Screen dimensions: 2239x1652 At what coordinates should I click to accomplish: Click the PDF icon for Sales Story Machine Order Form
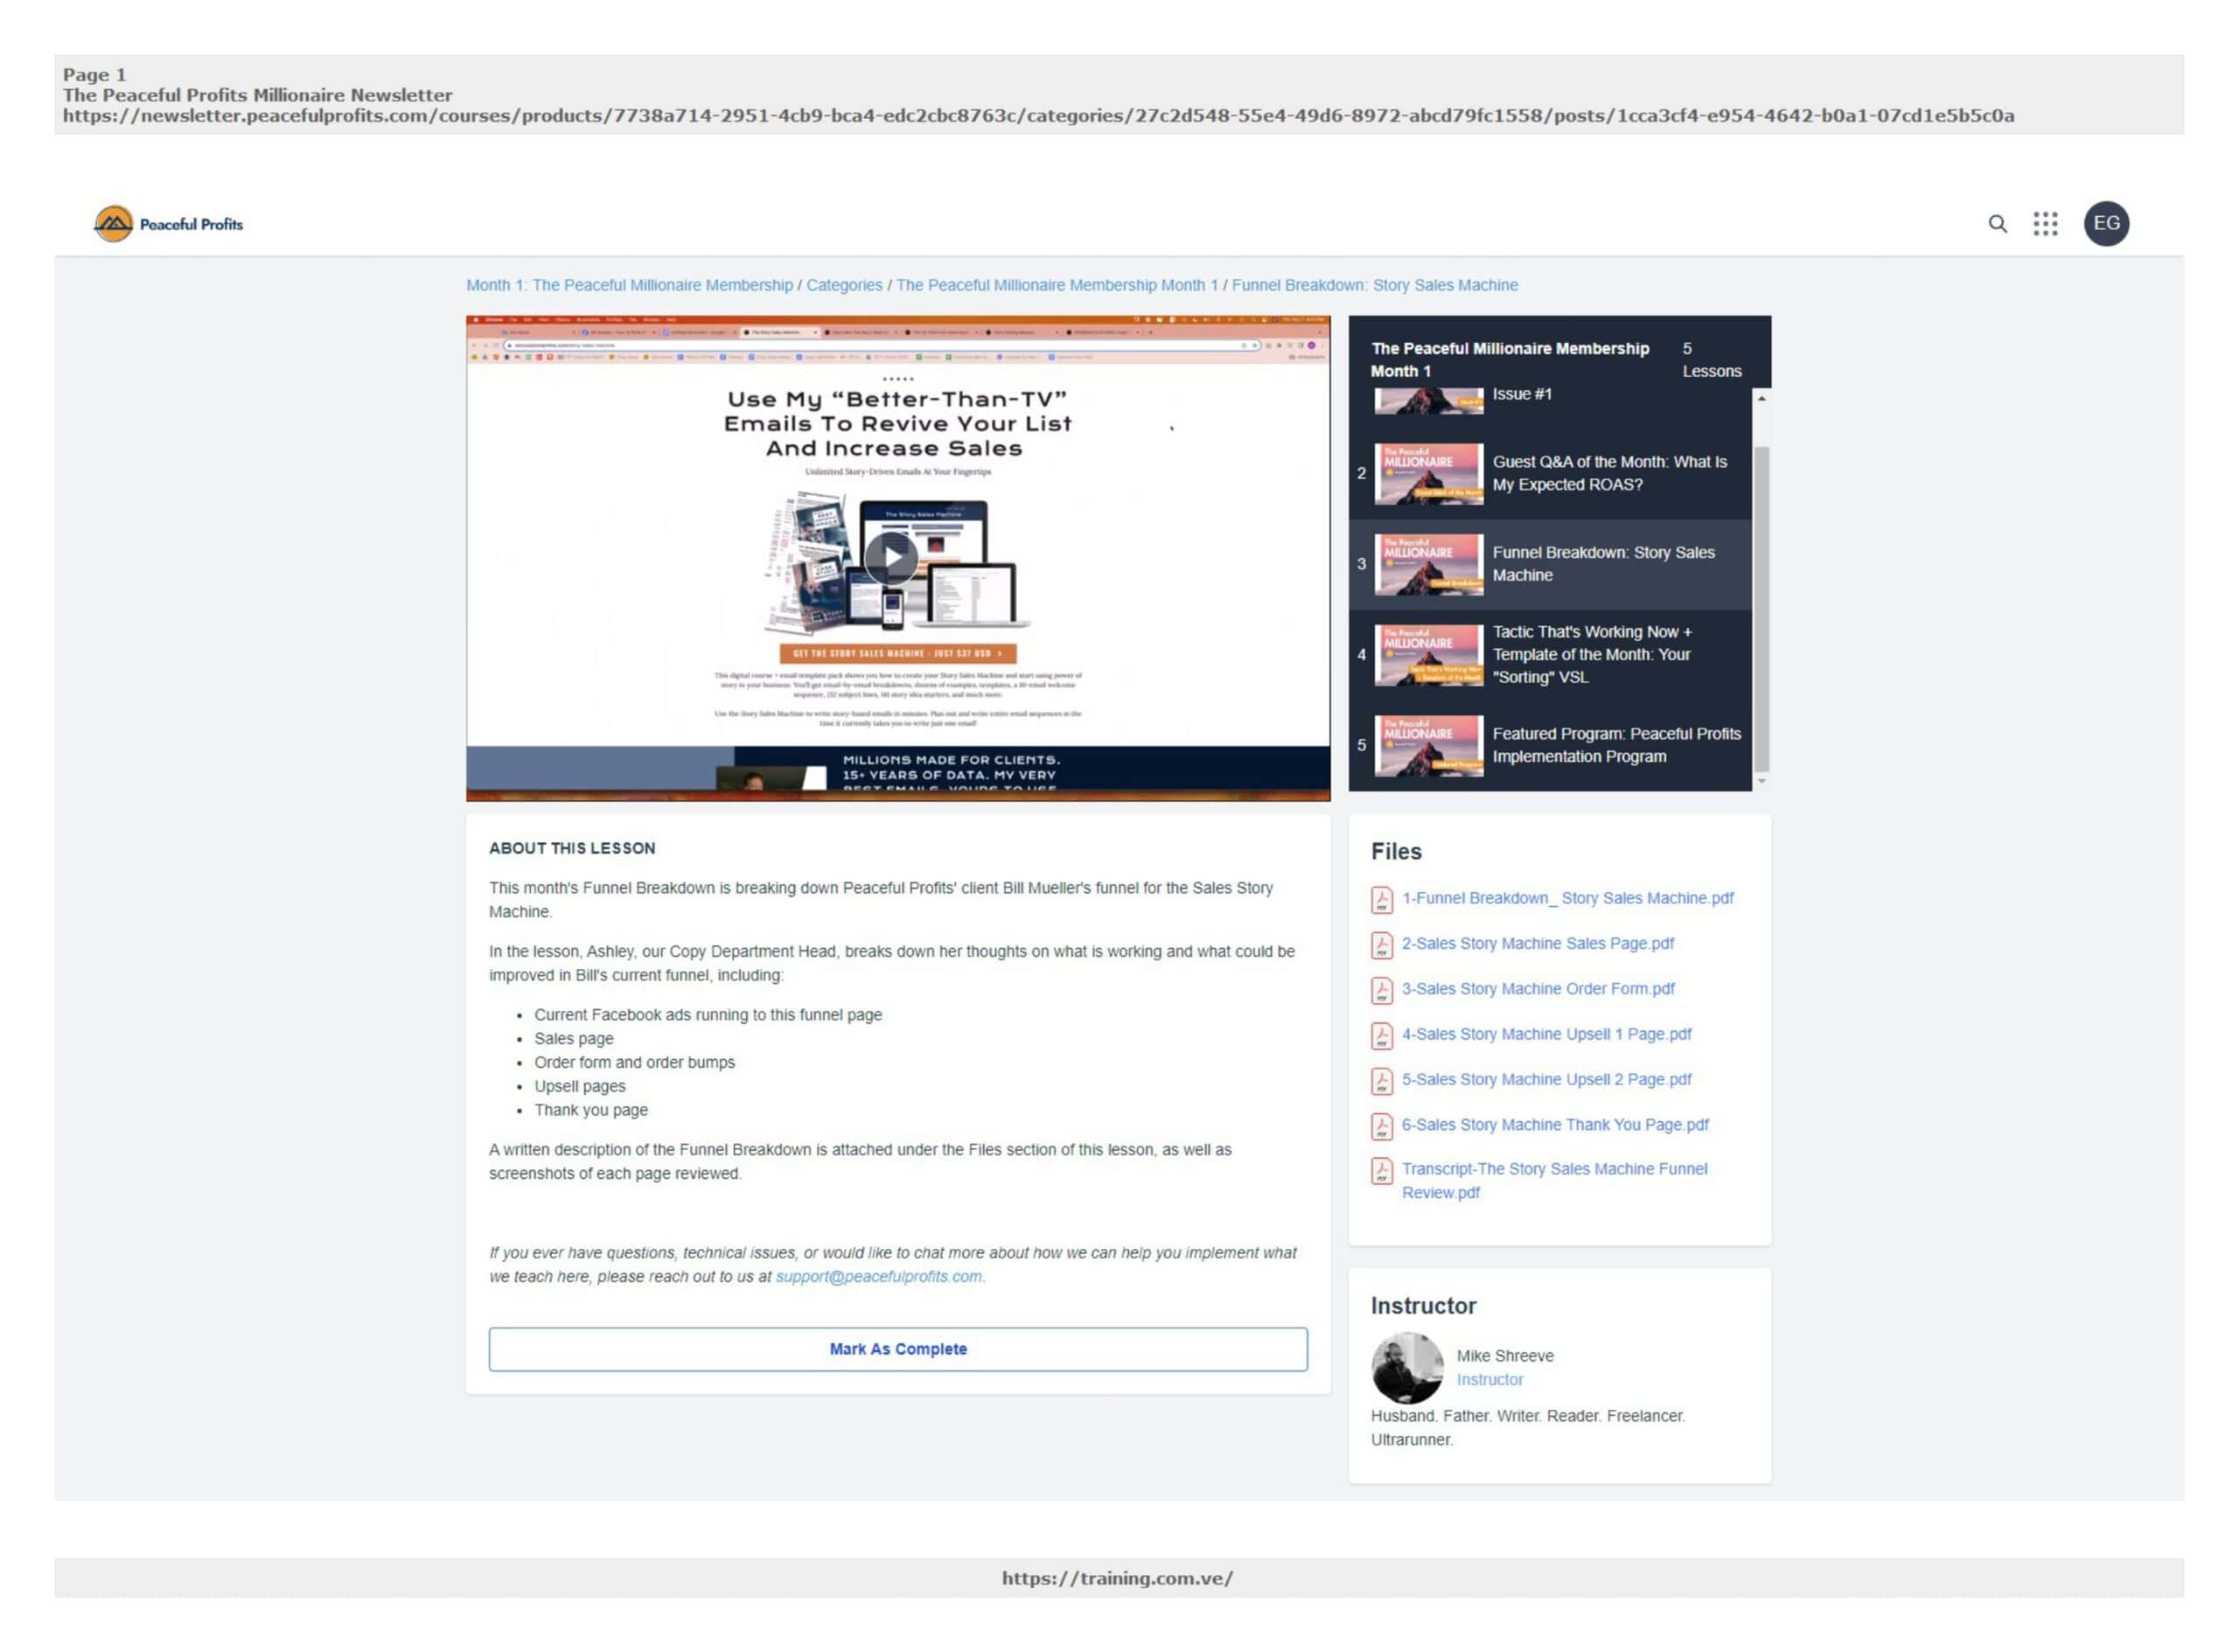[x=1381, y=990]
